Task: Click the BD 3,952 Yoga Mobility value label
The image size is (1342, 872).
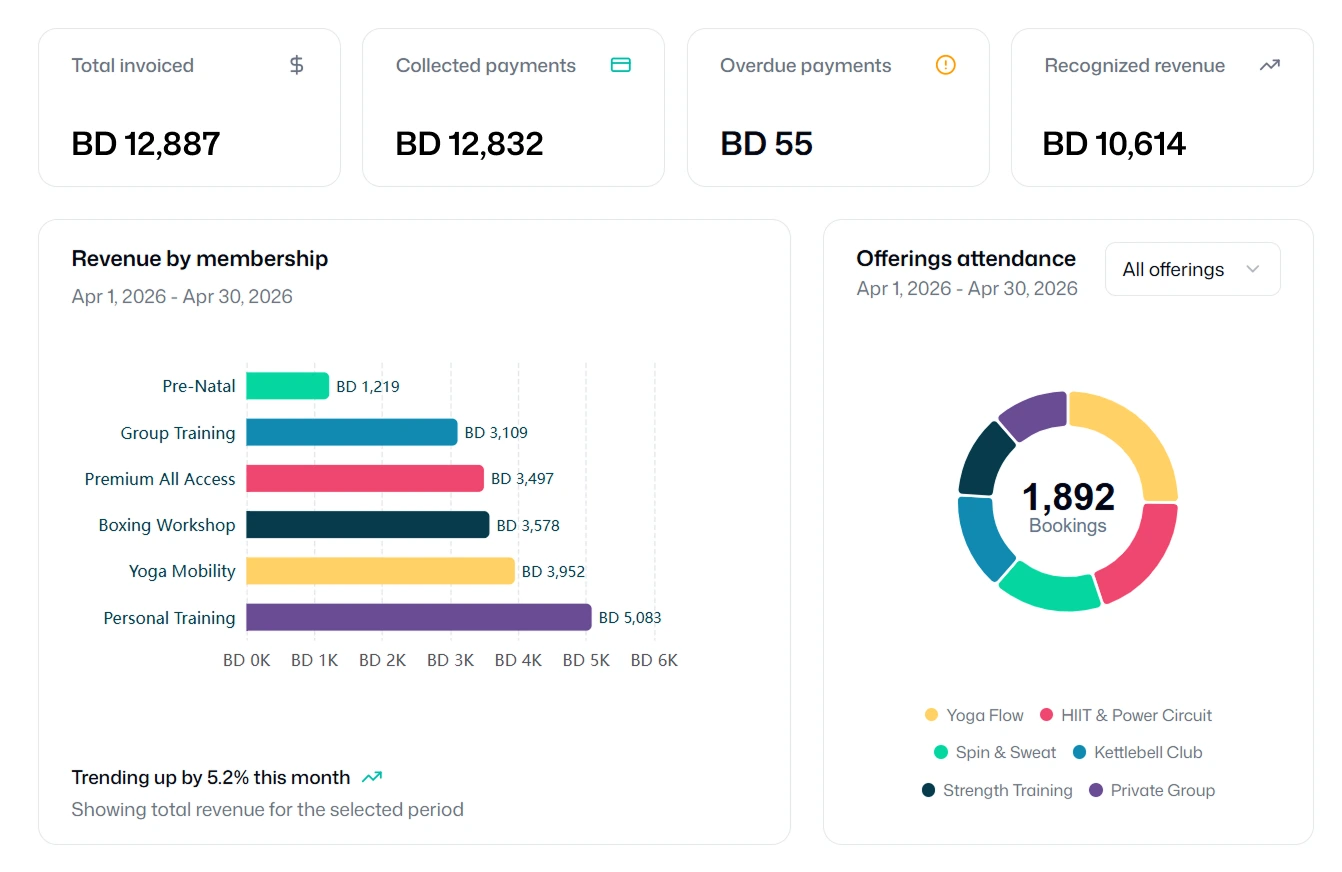Action: (553, 572)
